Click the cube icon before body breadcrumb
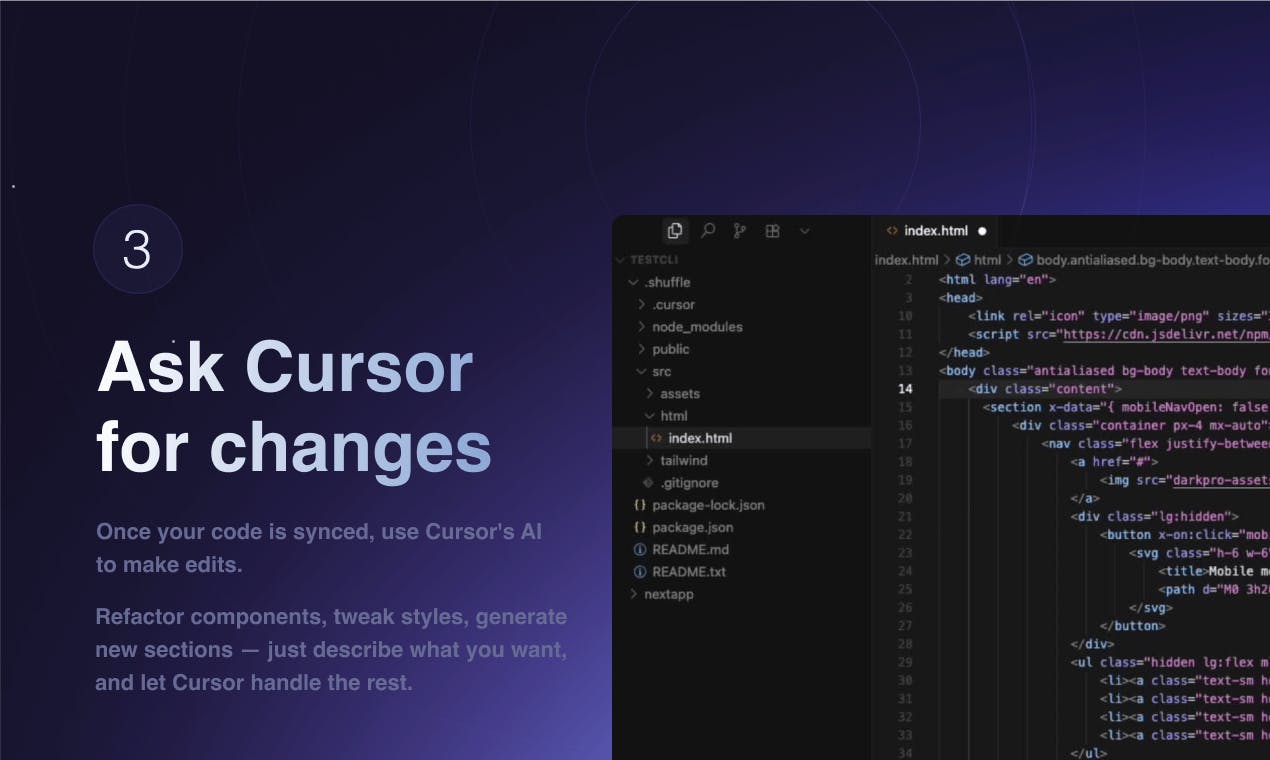Viewport: 1270px width, 760px height. pos(1026,260)
